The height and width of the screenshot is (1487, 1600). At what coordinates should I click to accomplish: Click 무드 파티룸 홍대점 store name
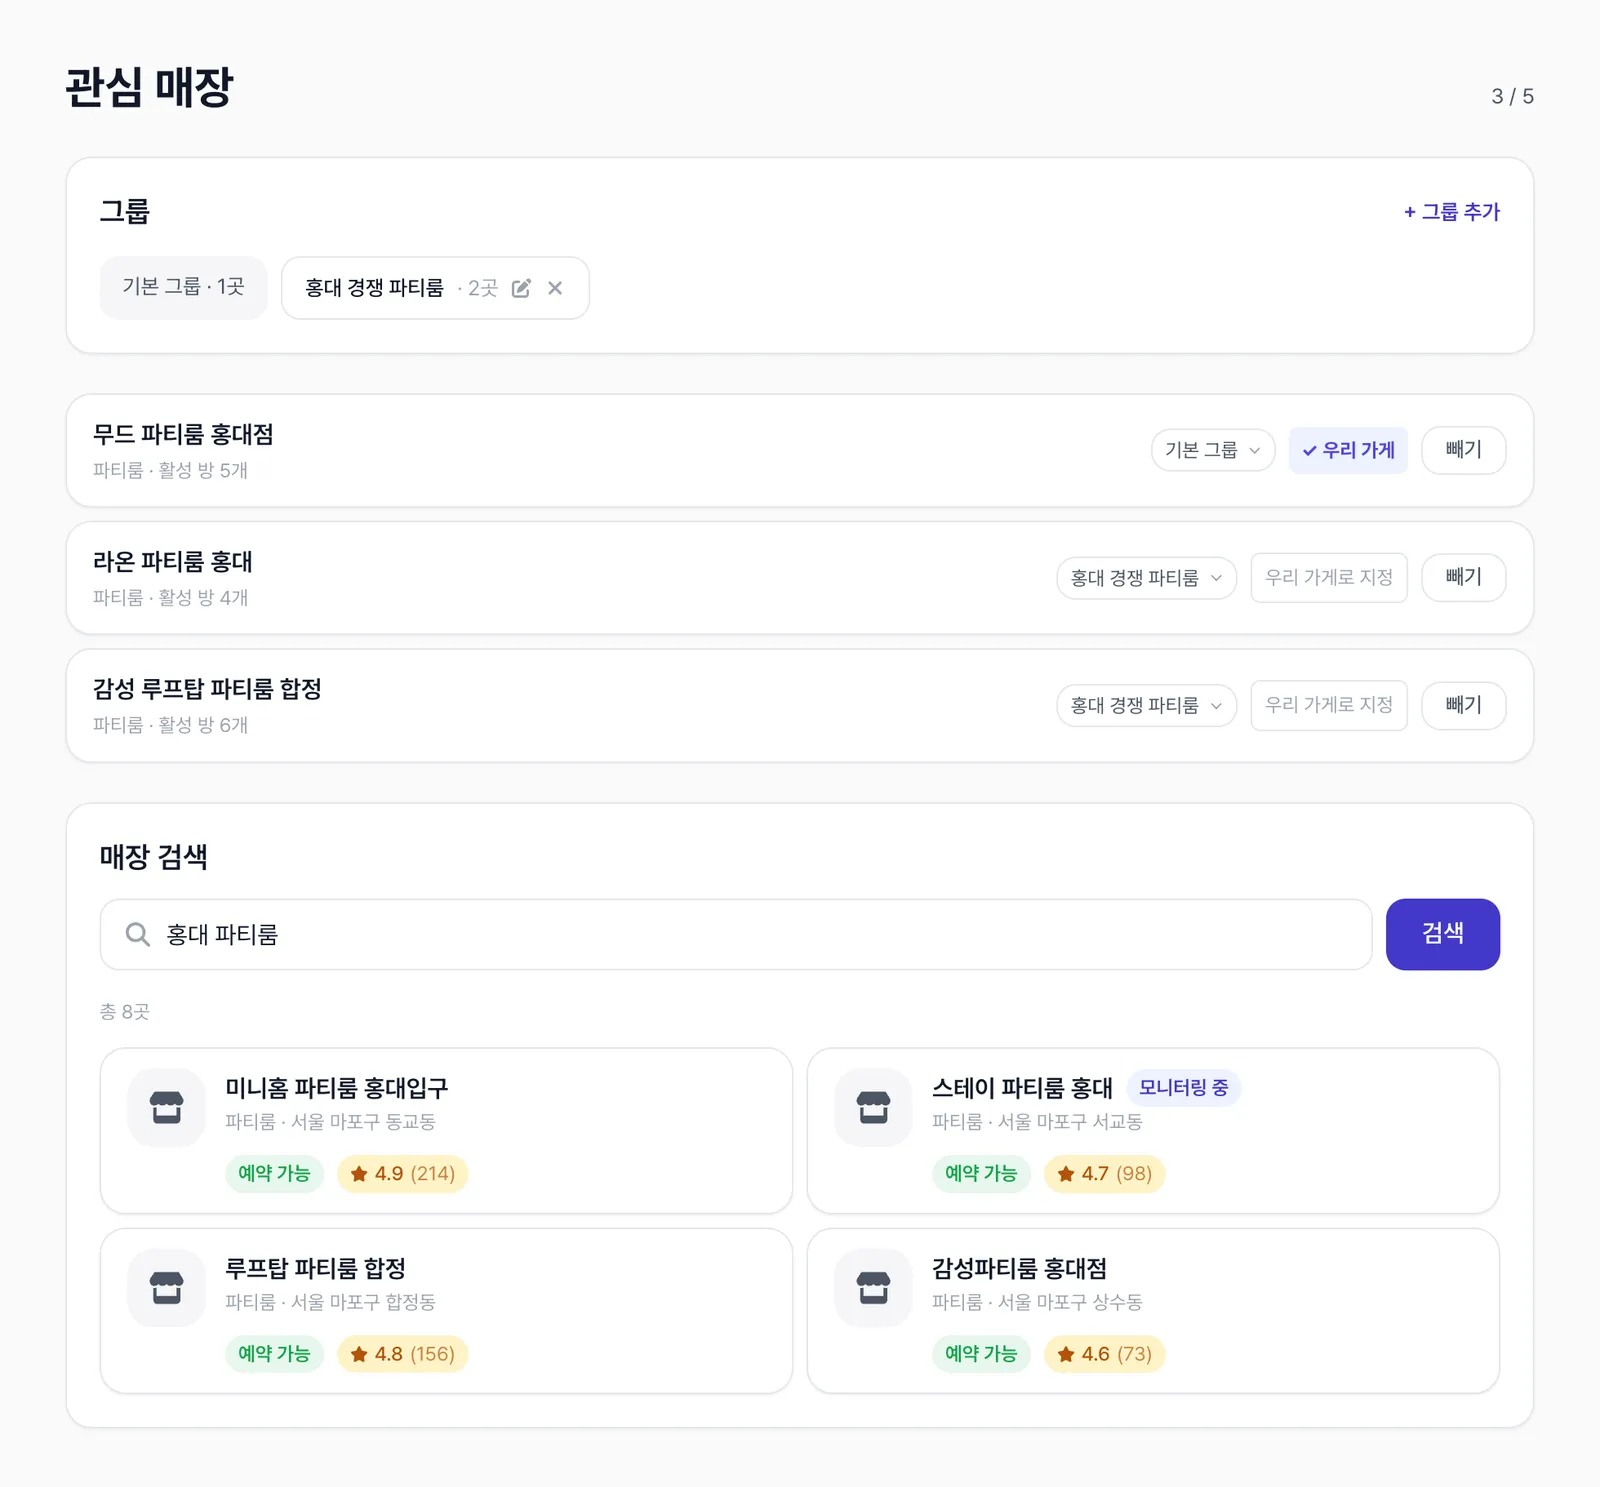(183, 434)
